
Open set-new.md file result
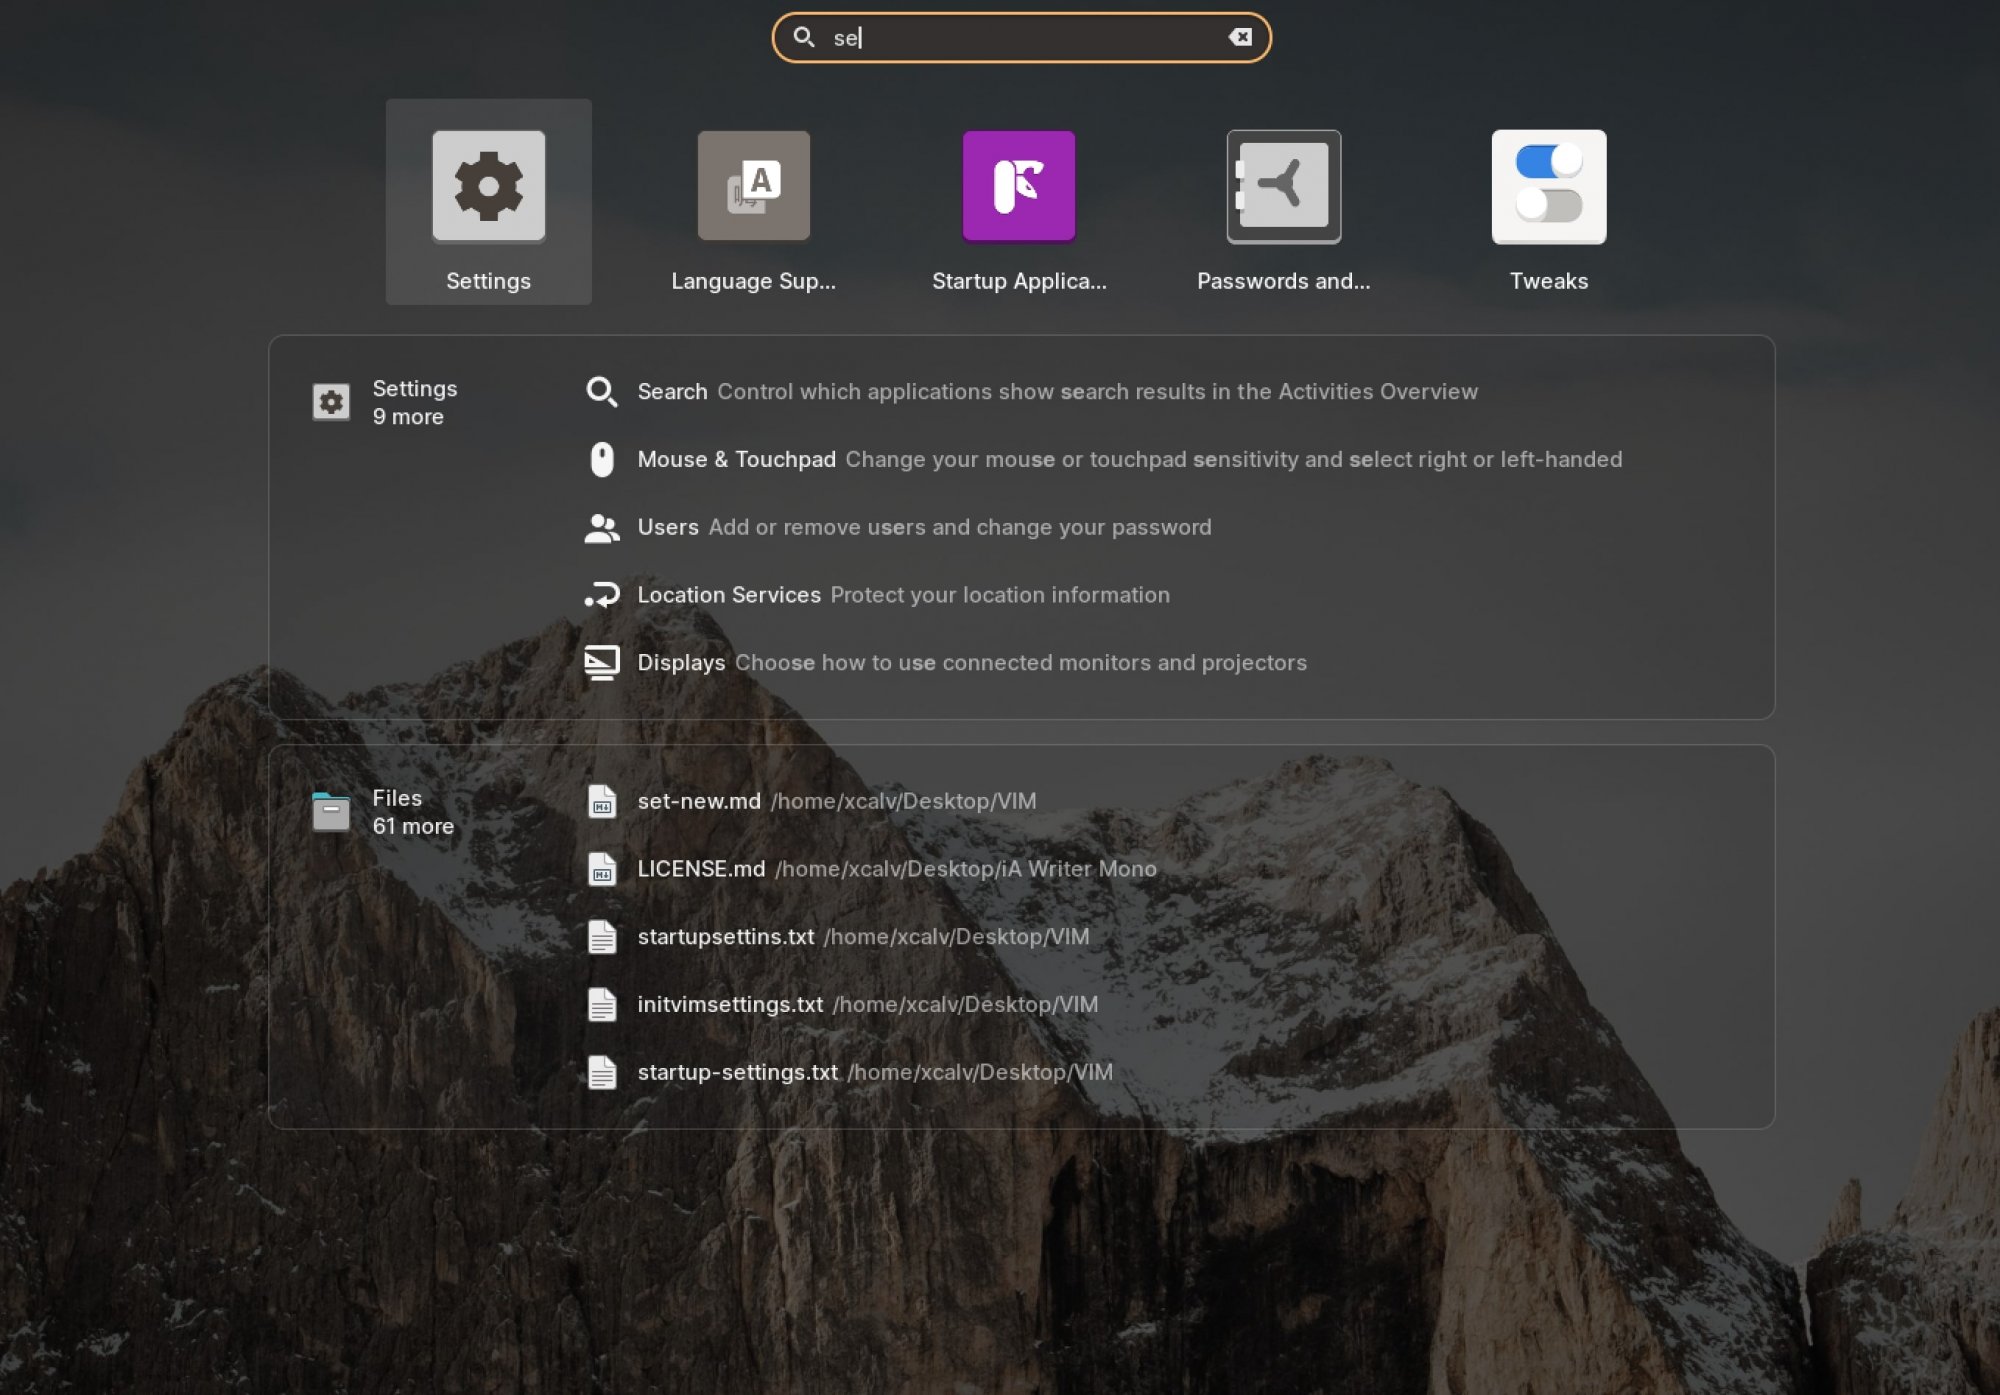(836, 801)
